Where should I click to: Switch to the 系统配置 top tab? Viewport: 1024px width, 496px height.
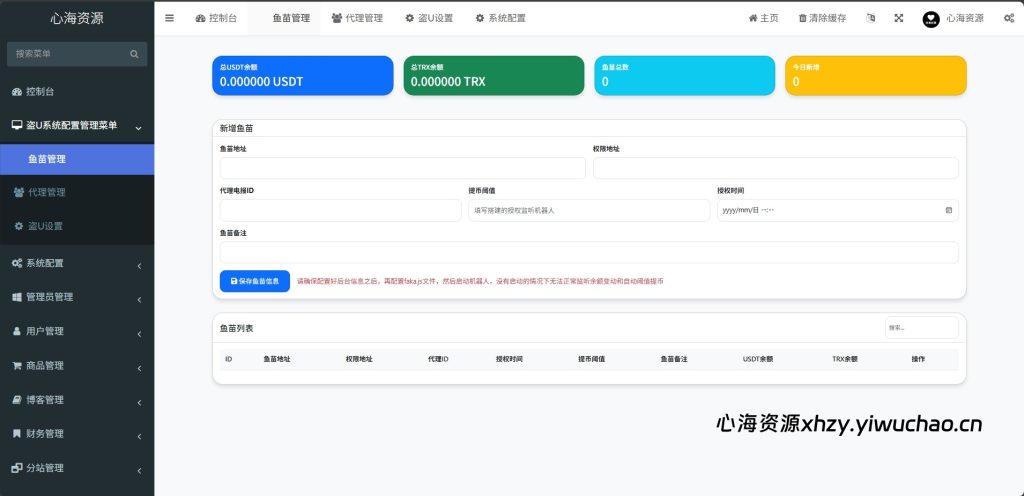(x=500, y=18)
